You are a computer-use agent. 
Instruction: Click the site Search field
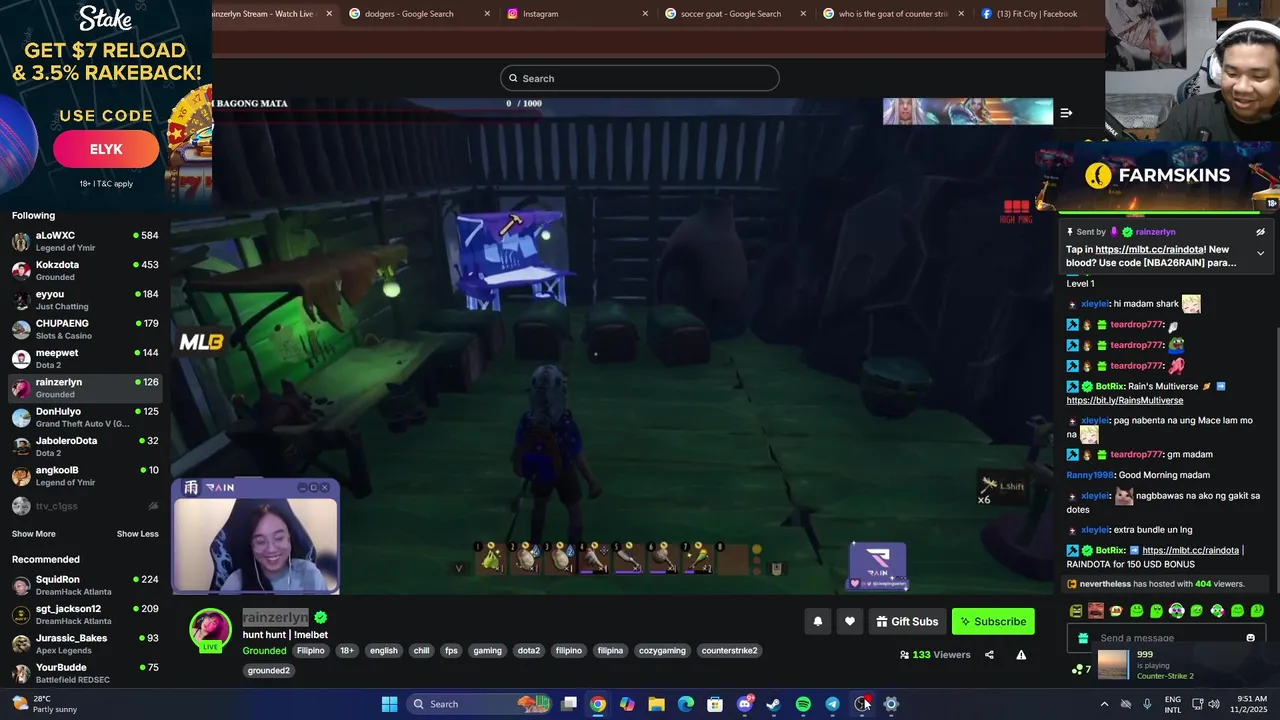click(640, 78)
